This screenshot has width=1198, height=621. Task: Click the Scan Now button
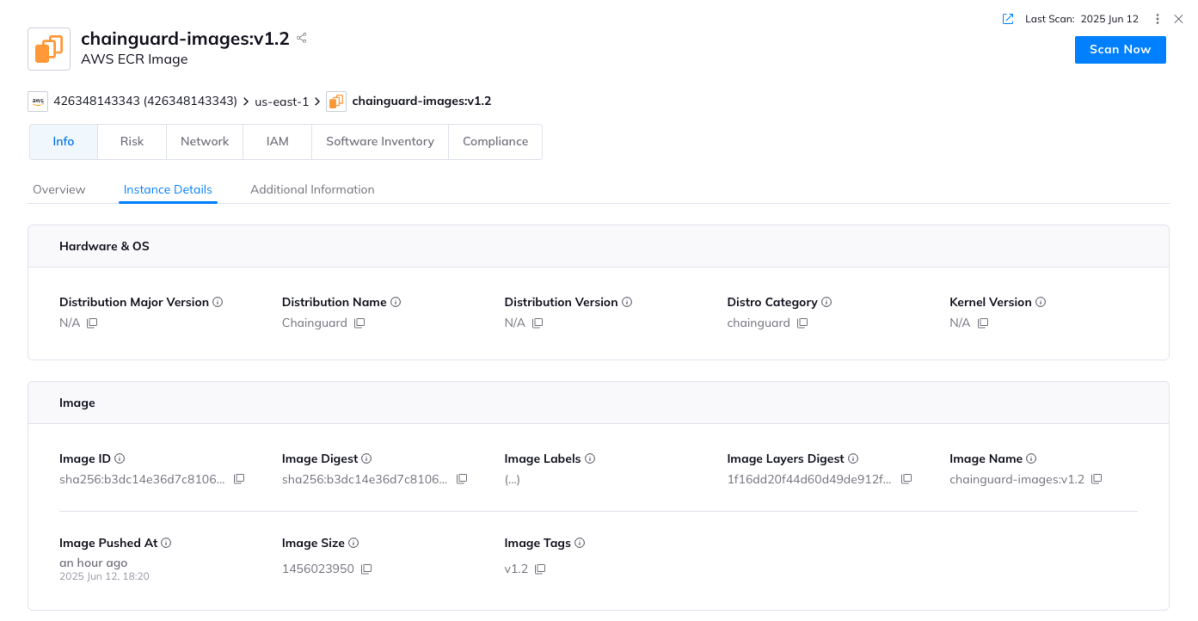(1120, 50)
